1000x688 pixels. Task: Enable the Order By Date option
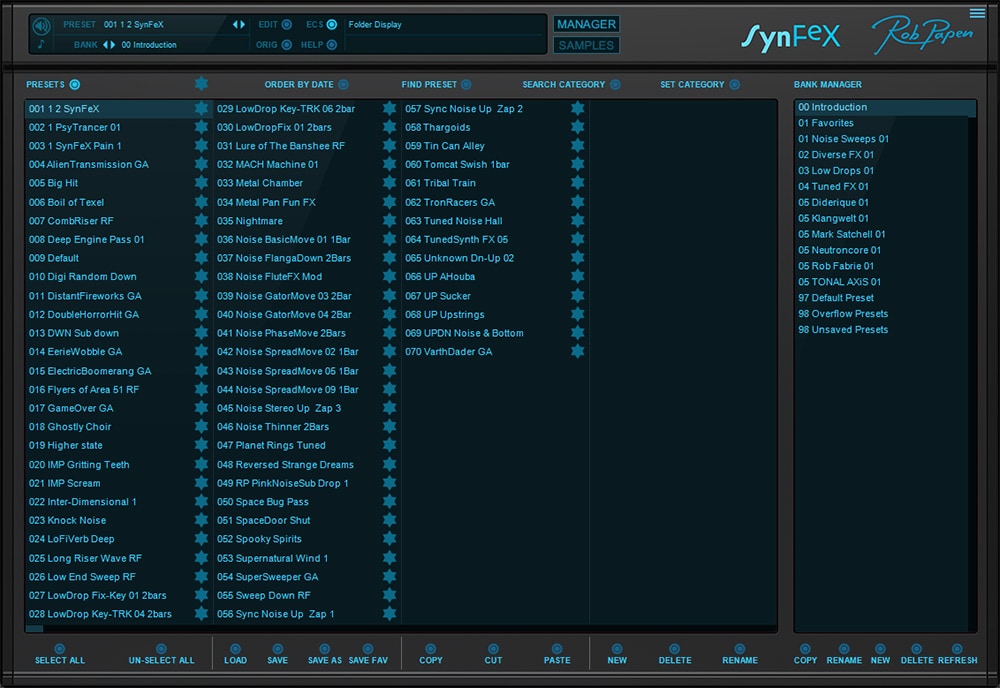click(343, 85)
